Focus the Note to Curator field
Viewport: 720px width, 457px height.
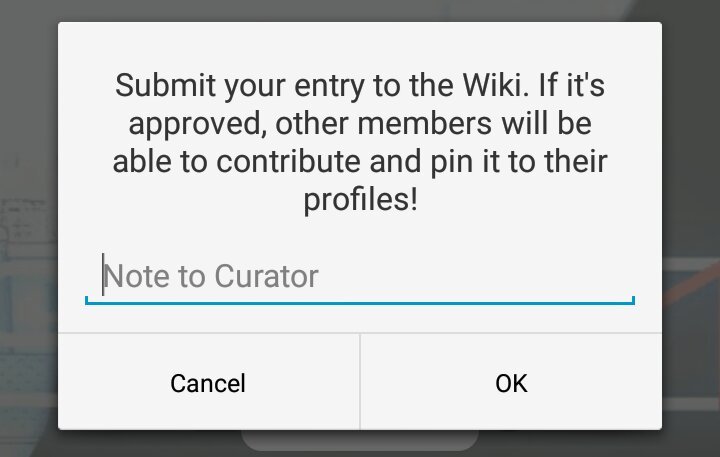360,276
